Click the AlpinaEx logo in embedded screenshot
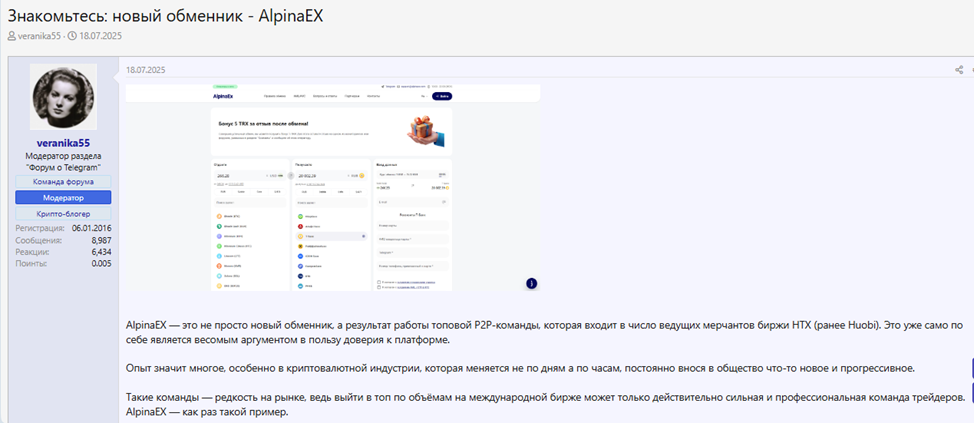The width and height of the screenshot is (974, 423). [224, 96]
